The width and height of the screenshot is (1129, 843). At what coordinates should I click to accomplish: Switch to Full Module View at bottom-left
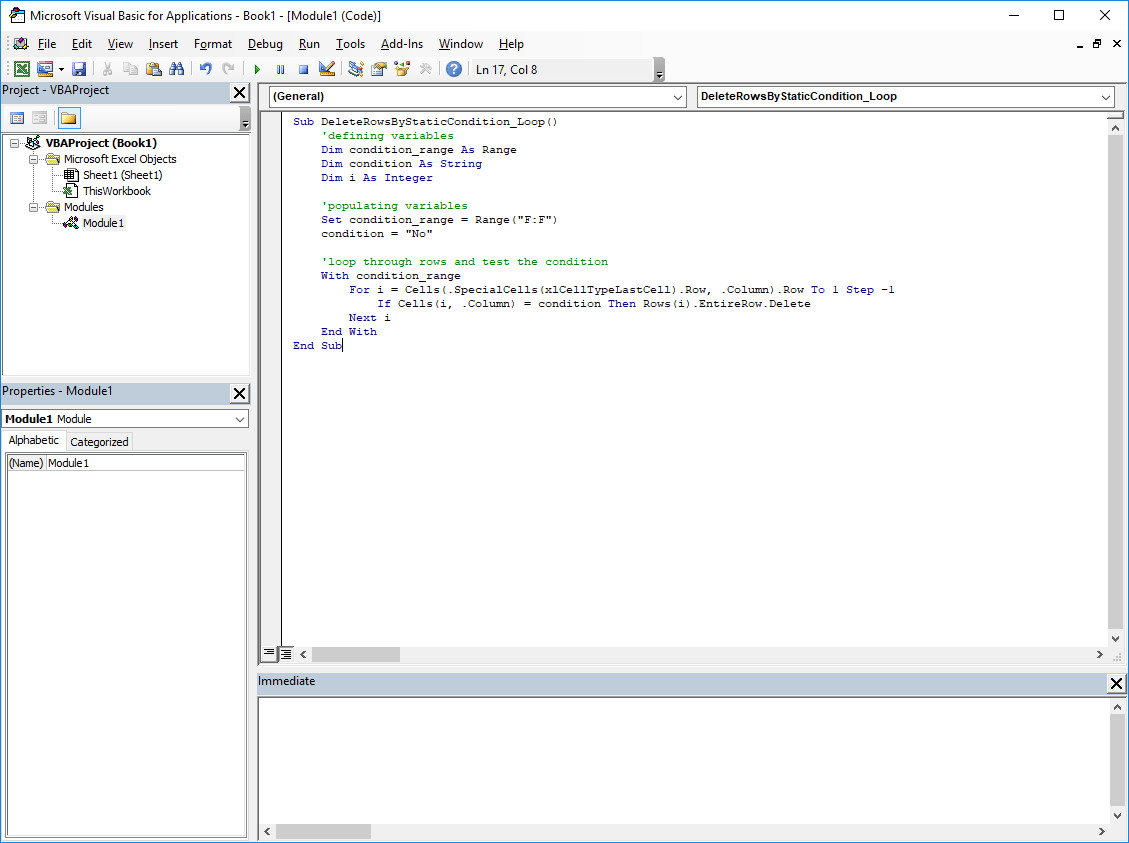286,654
